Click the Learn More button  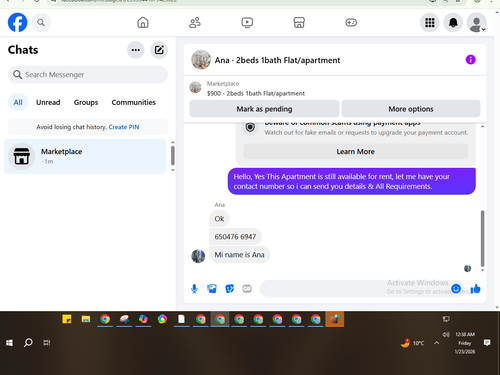click(355, 152)
